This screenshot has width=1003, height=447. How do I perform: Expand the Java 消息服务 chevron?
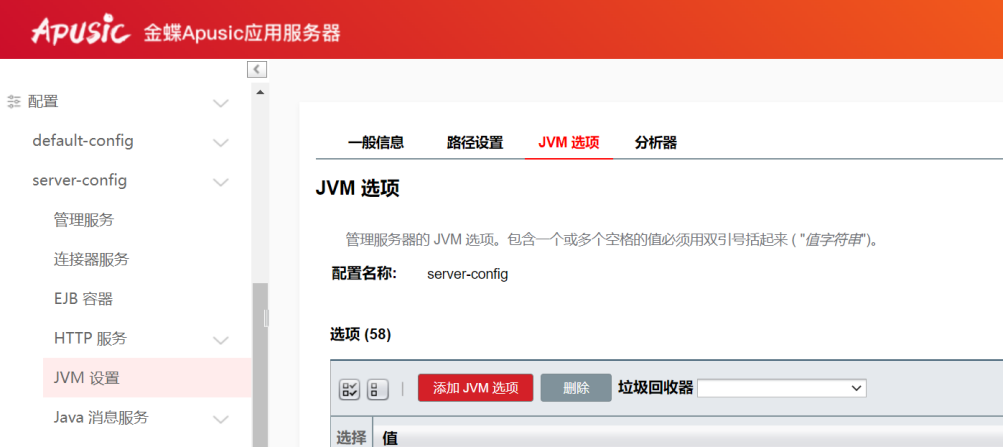pos(221,420)
